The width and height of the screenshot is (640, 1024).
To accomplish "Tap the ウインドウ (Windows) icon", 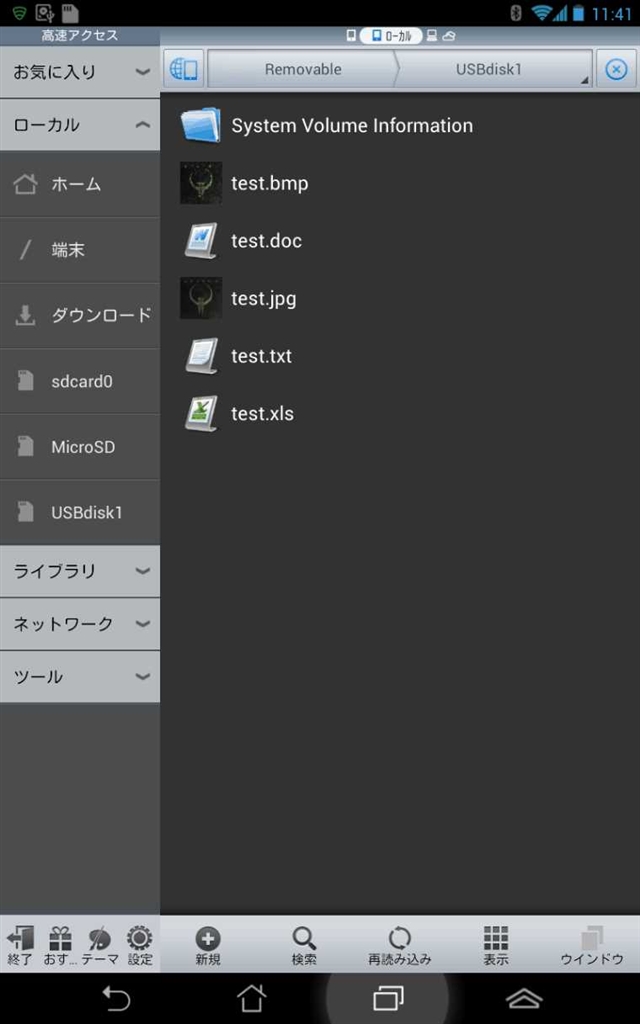I will 592,943.
